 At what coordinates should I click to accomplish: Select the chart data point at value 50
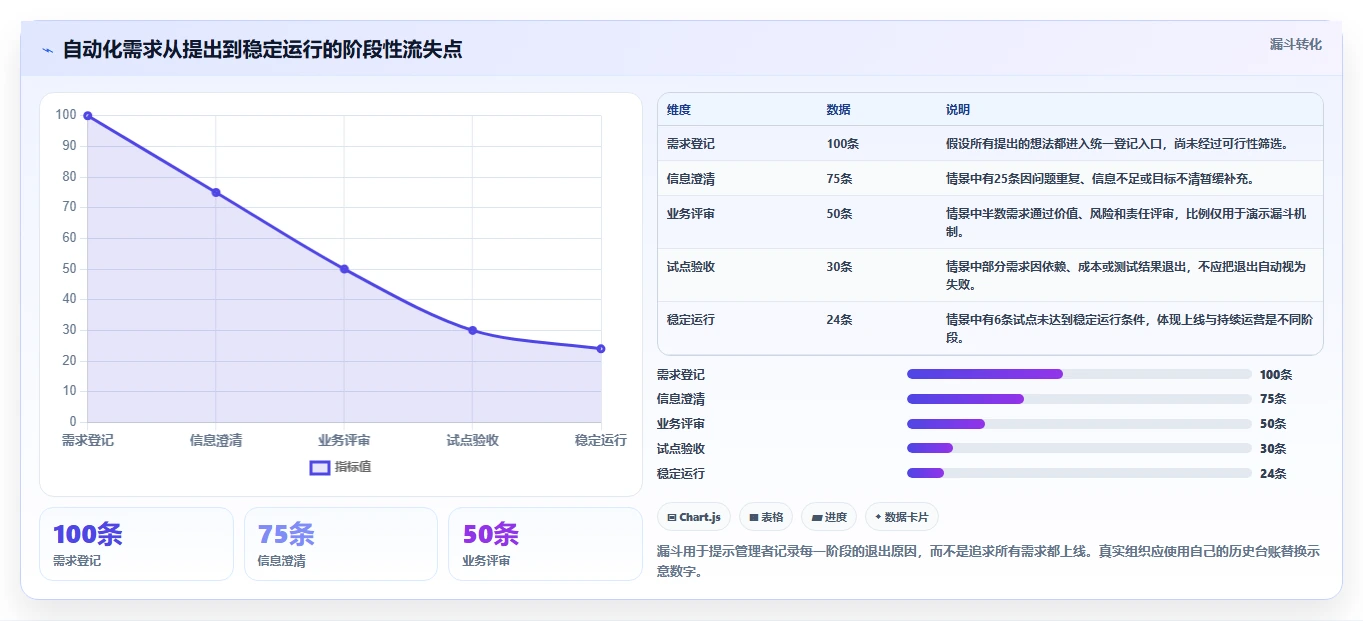pos(344,269)
